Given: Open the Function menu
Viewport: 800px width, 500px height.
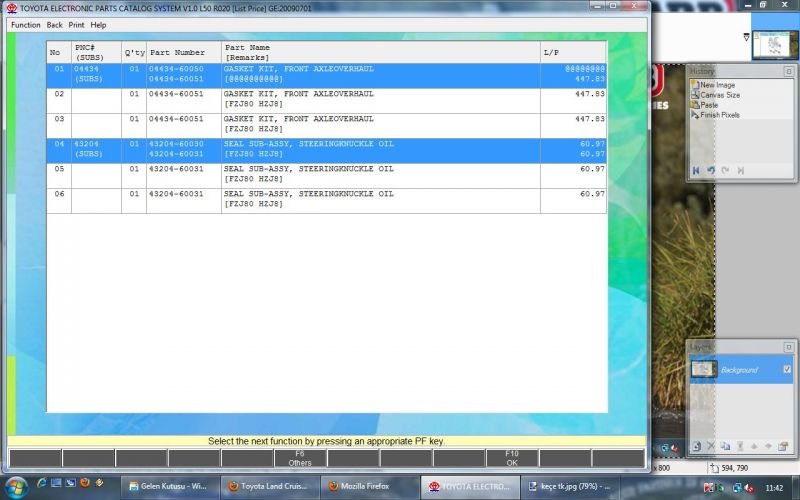Looking at the screenshot, I should (x=26, y=24).
